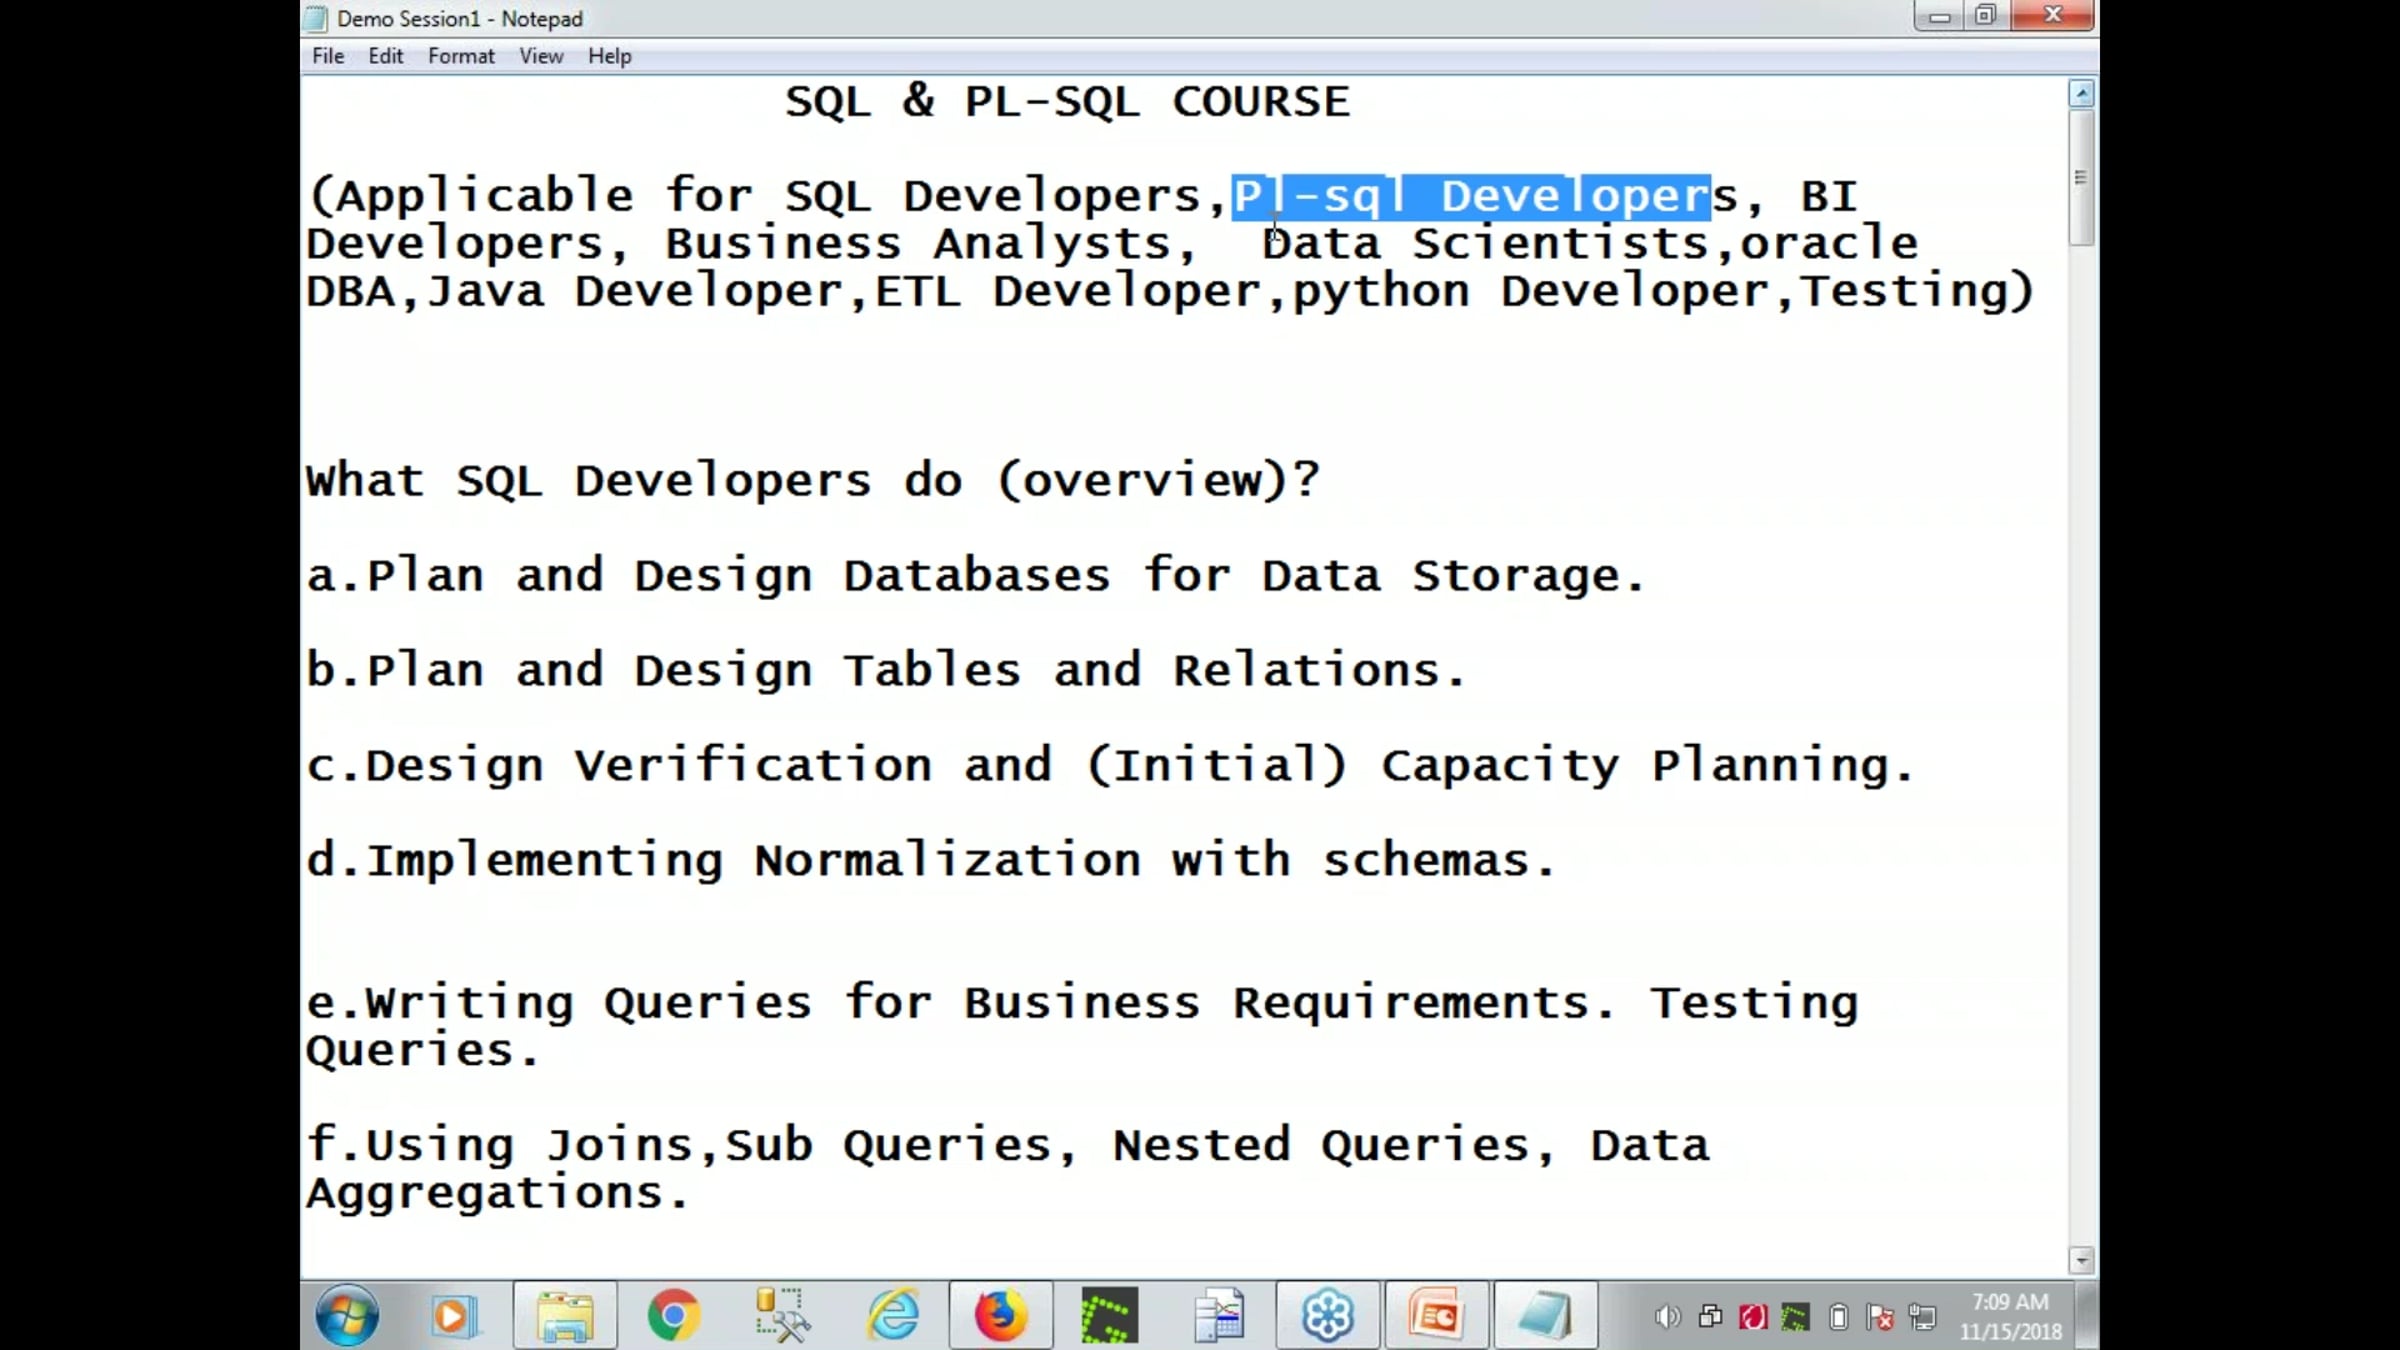Open the File menu
This screenshot has height=1350, width=2400.
(x=328, y=56)
